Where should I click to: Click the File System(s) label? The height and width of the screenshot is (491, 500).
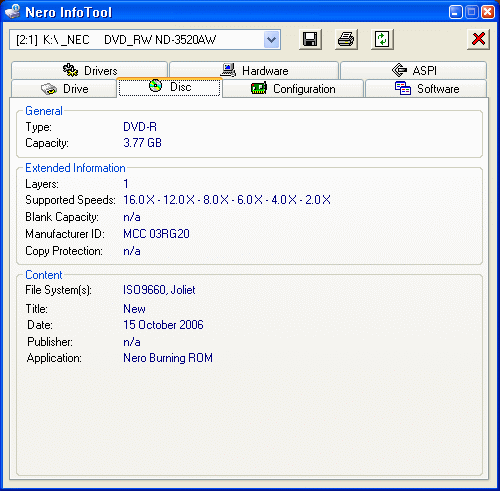[58, 290]
